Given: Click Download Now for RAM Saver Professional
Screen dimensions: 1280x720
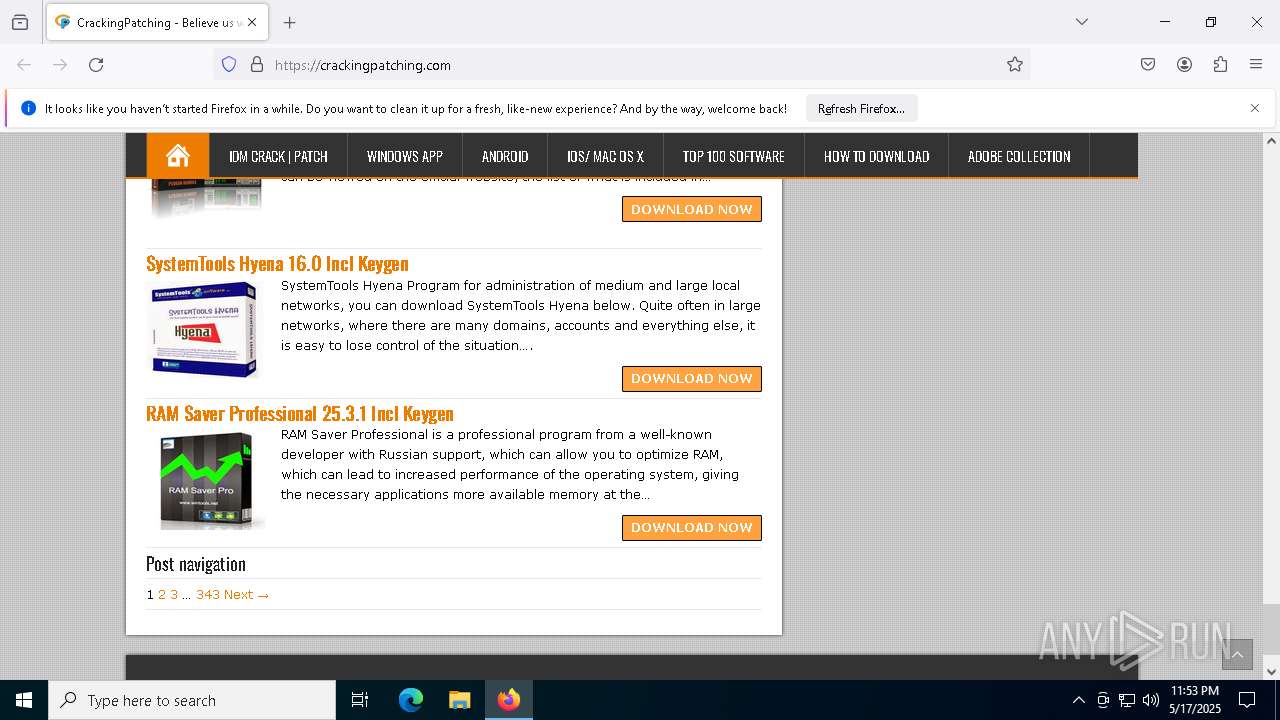Looking at the screenshot, I should coord(692,527).
